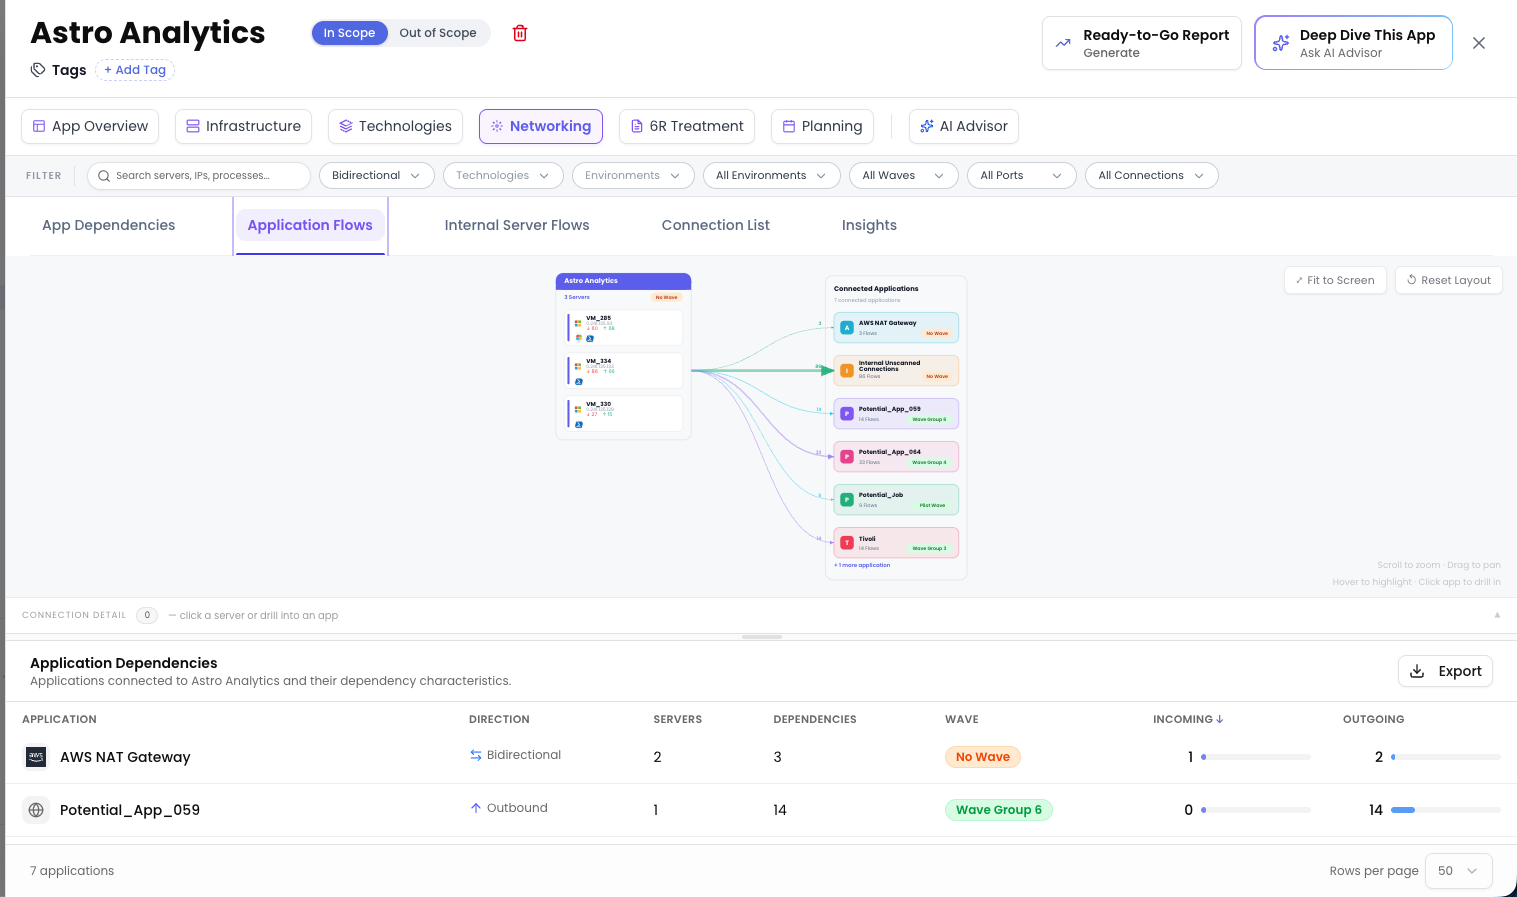1517x897 pixels.
Task: Close the app detail panel
Action: click(x=1479, y=43)
